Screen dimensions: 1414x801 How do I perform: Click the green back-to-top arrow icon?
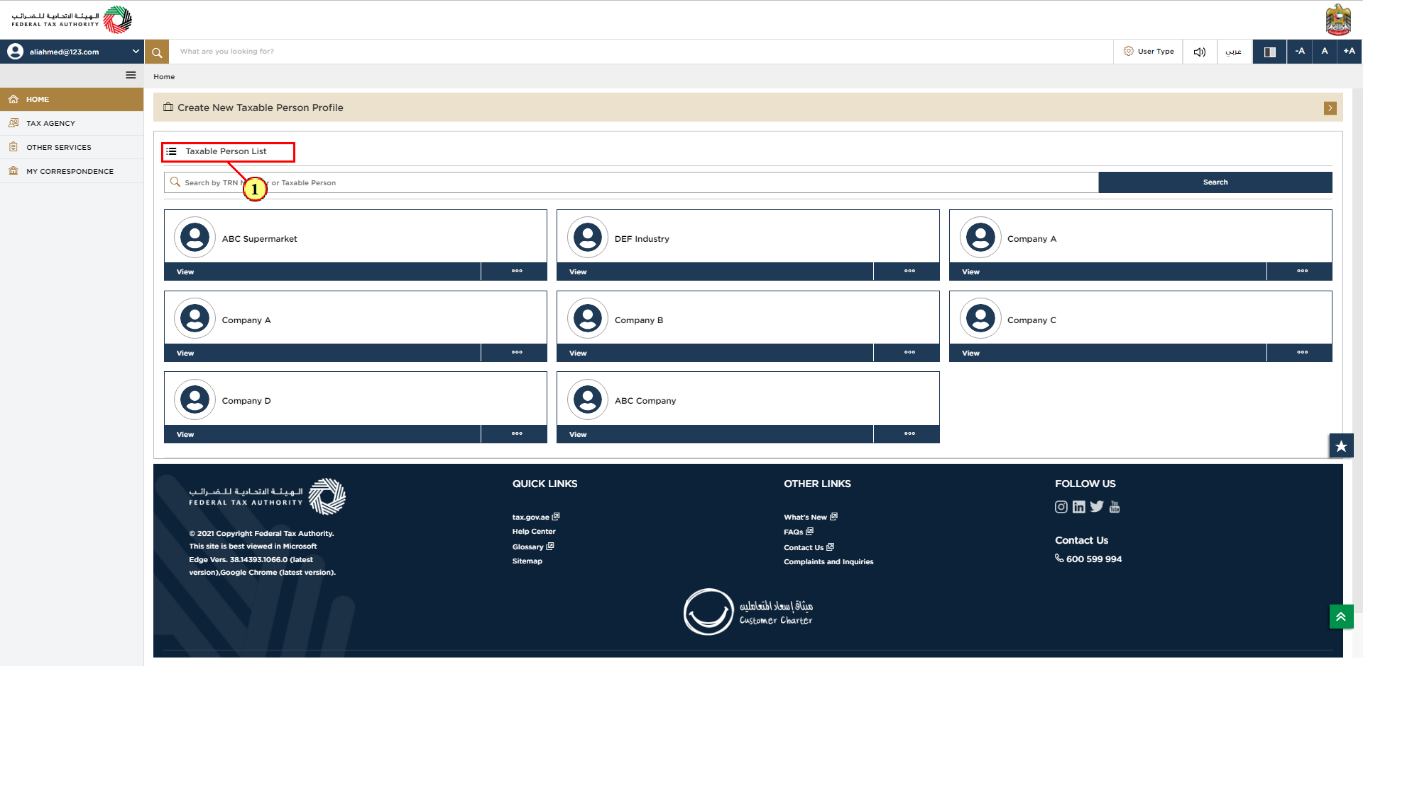1341,617
